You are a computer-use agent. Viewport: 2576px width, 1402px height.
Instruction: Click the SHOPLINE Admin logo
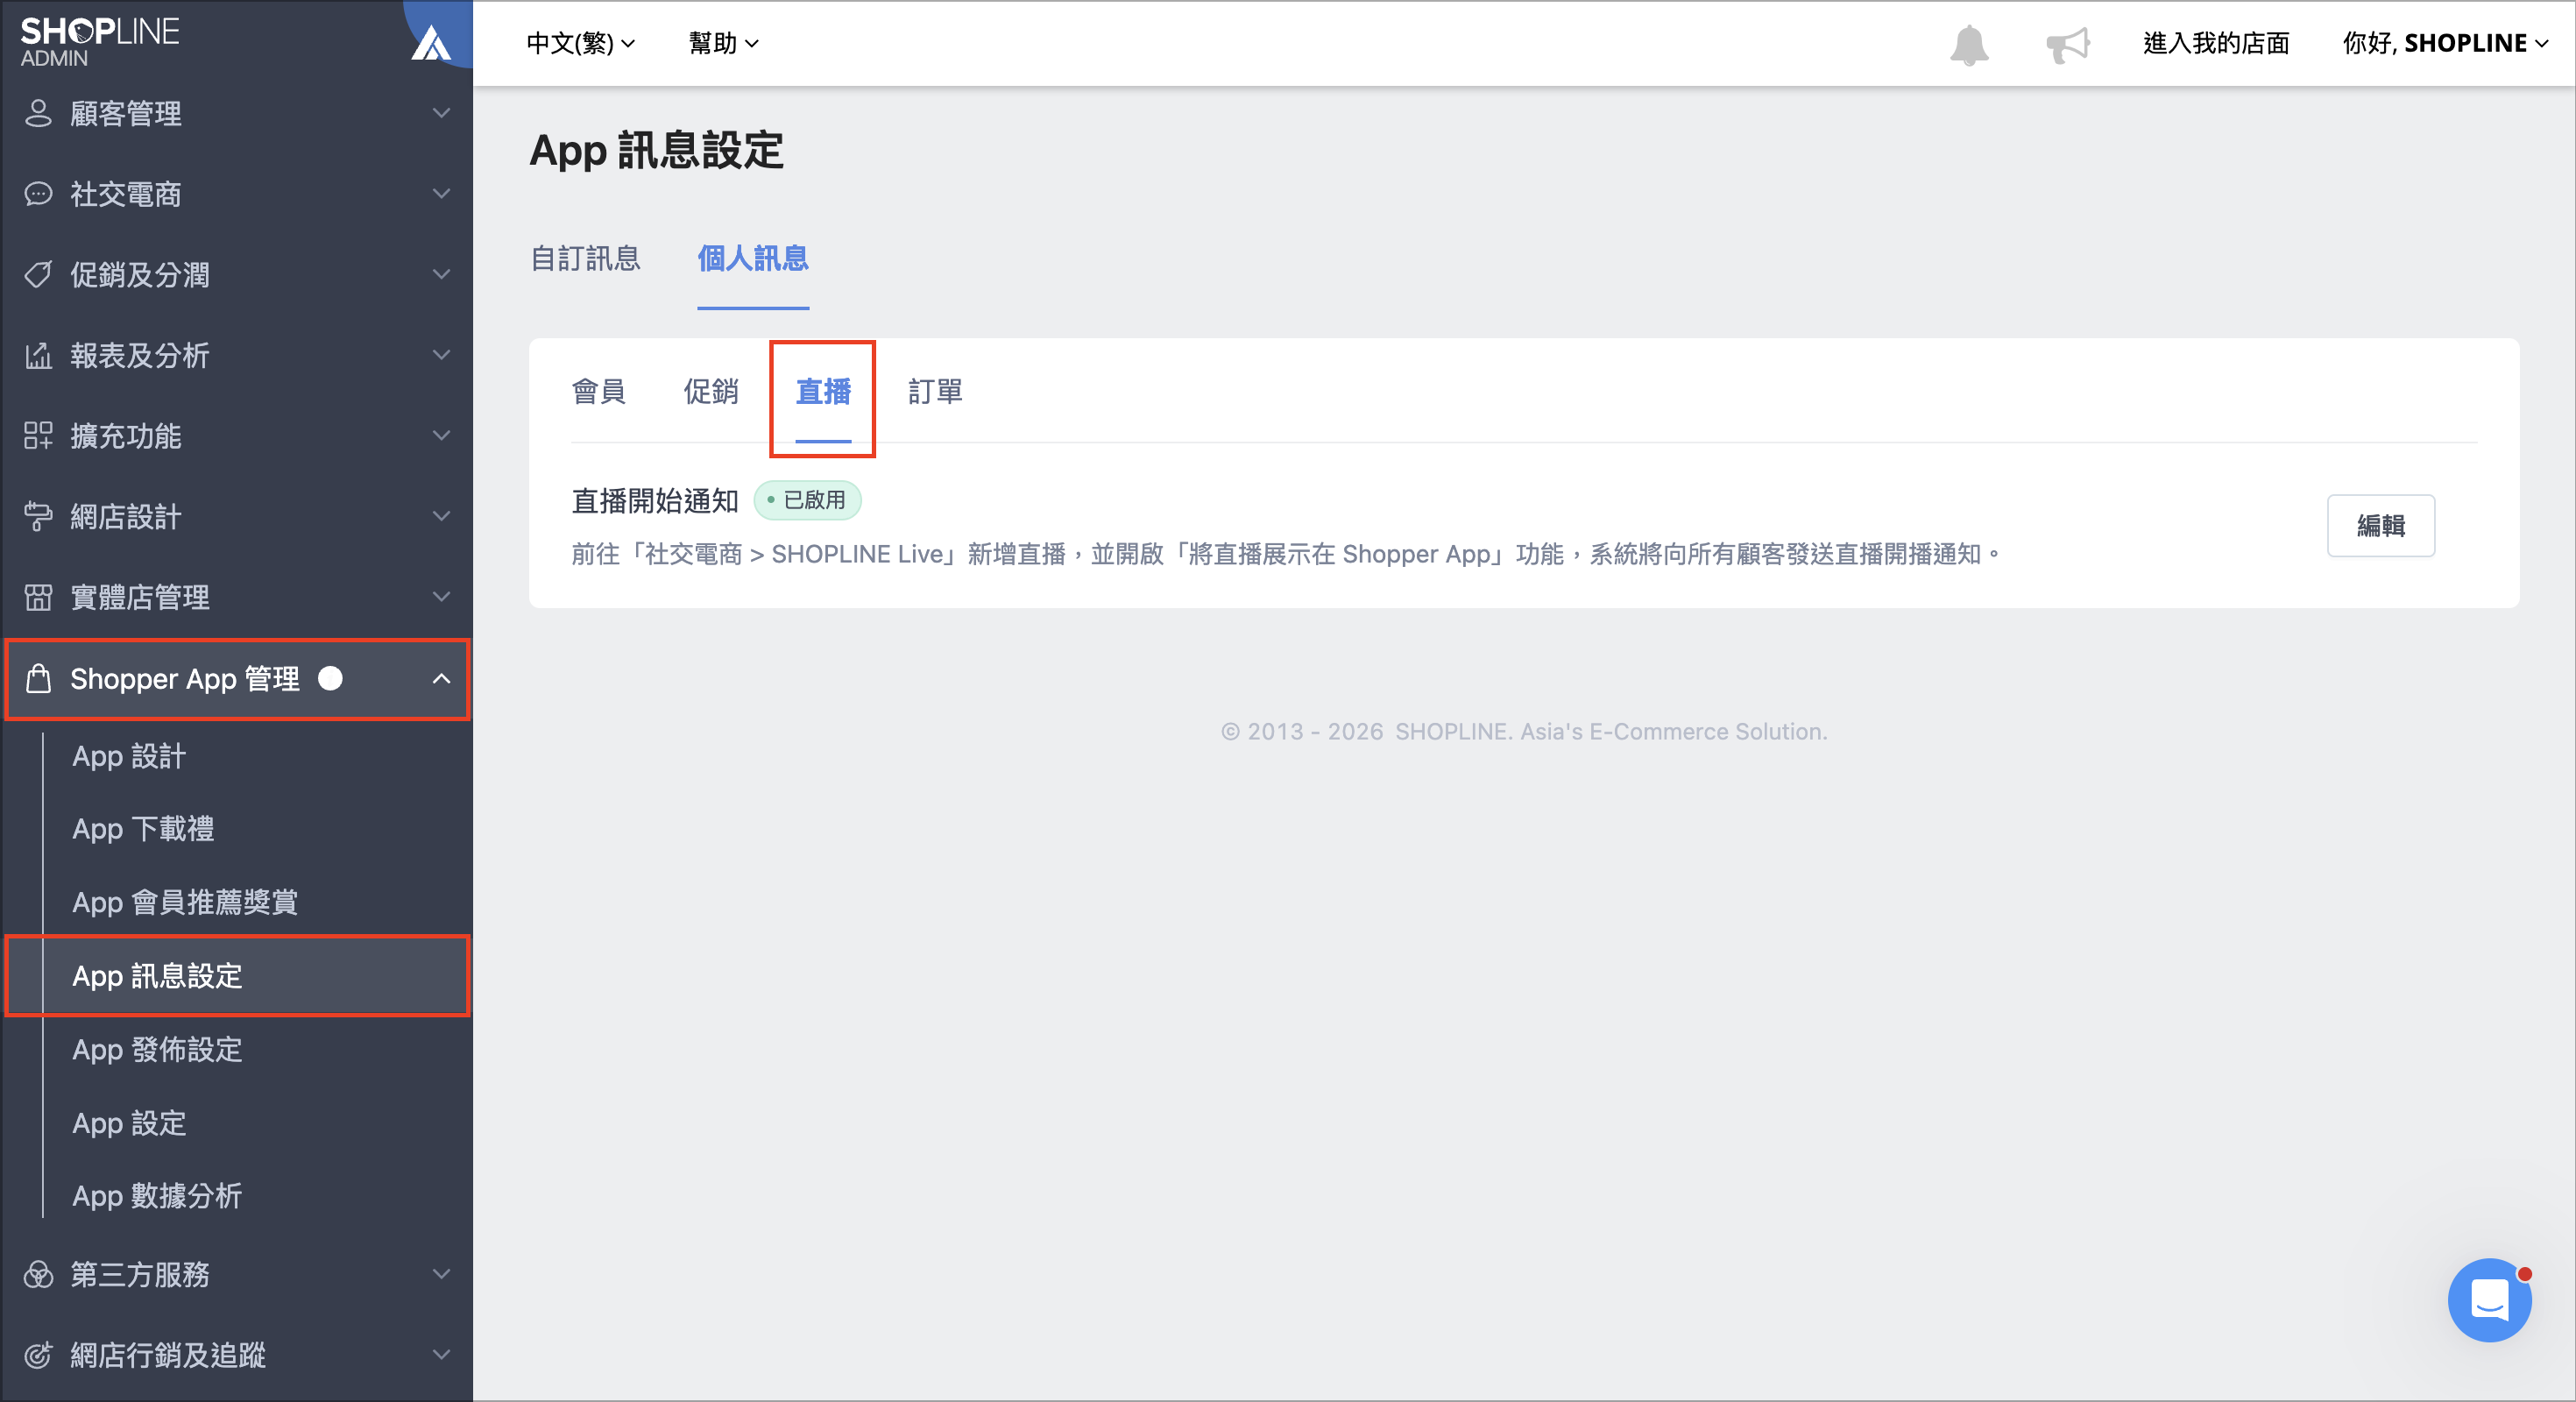coord(100,42)
